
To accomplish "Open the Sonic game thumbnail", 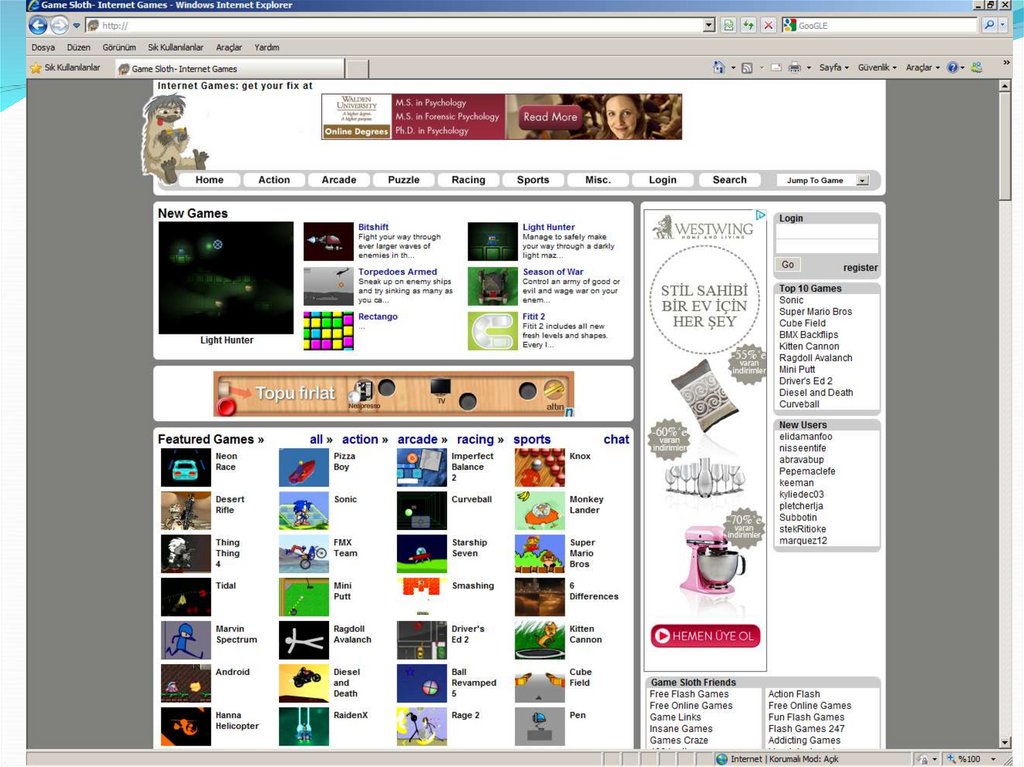I will tap(304, 510).
